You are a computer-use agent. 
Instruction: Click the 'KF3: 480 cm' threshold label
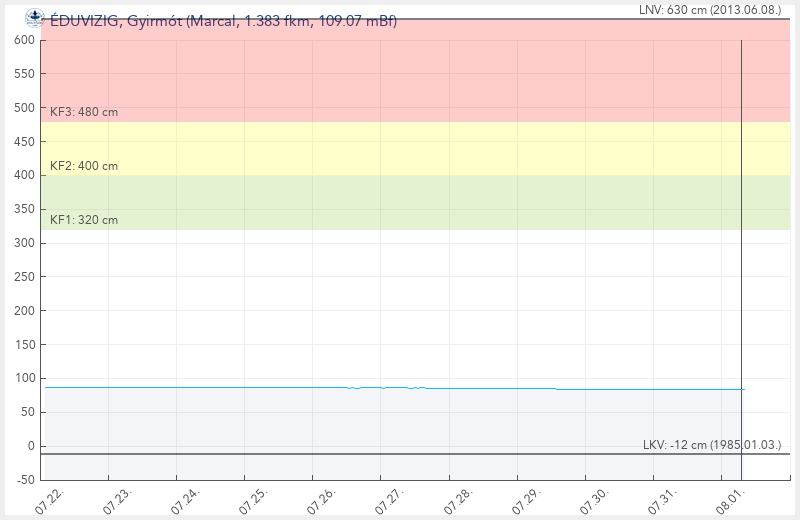[x=84, y=112]
